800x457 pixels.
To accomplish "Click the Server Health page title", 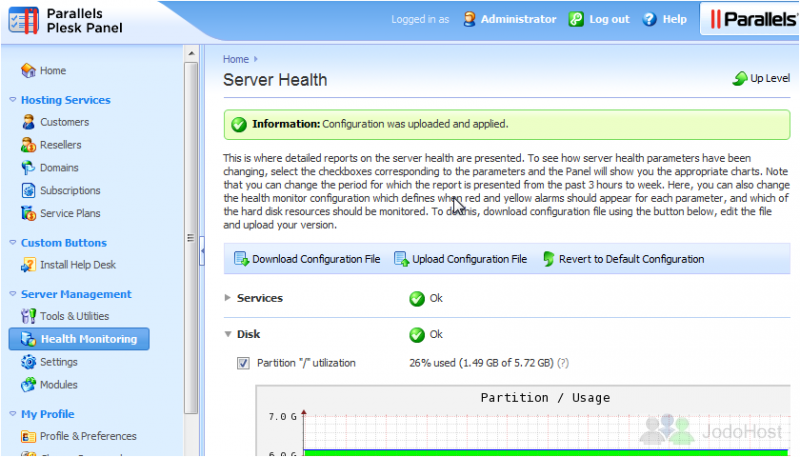I will click(x=275, y=80).
